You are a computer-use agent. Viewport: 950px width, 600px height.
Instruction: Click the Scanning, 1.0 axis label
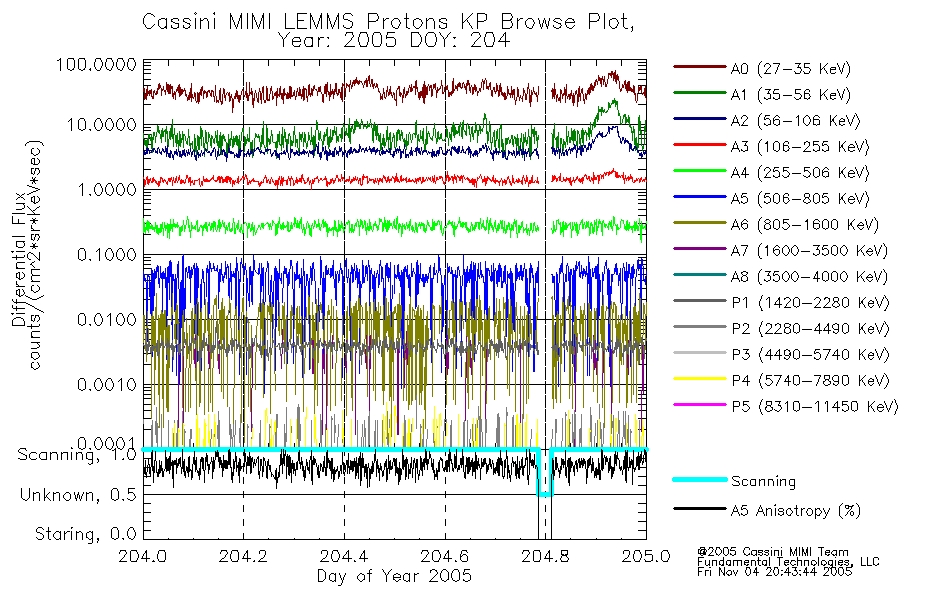[77, 455]
